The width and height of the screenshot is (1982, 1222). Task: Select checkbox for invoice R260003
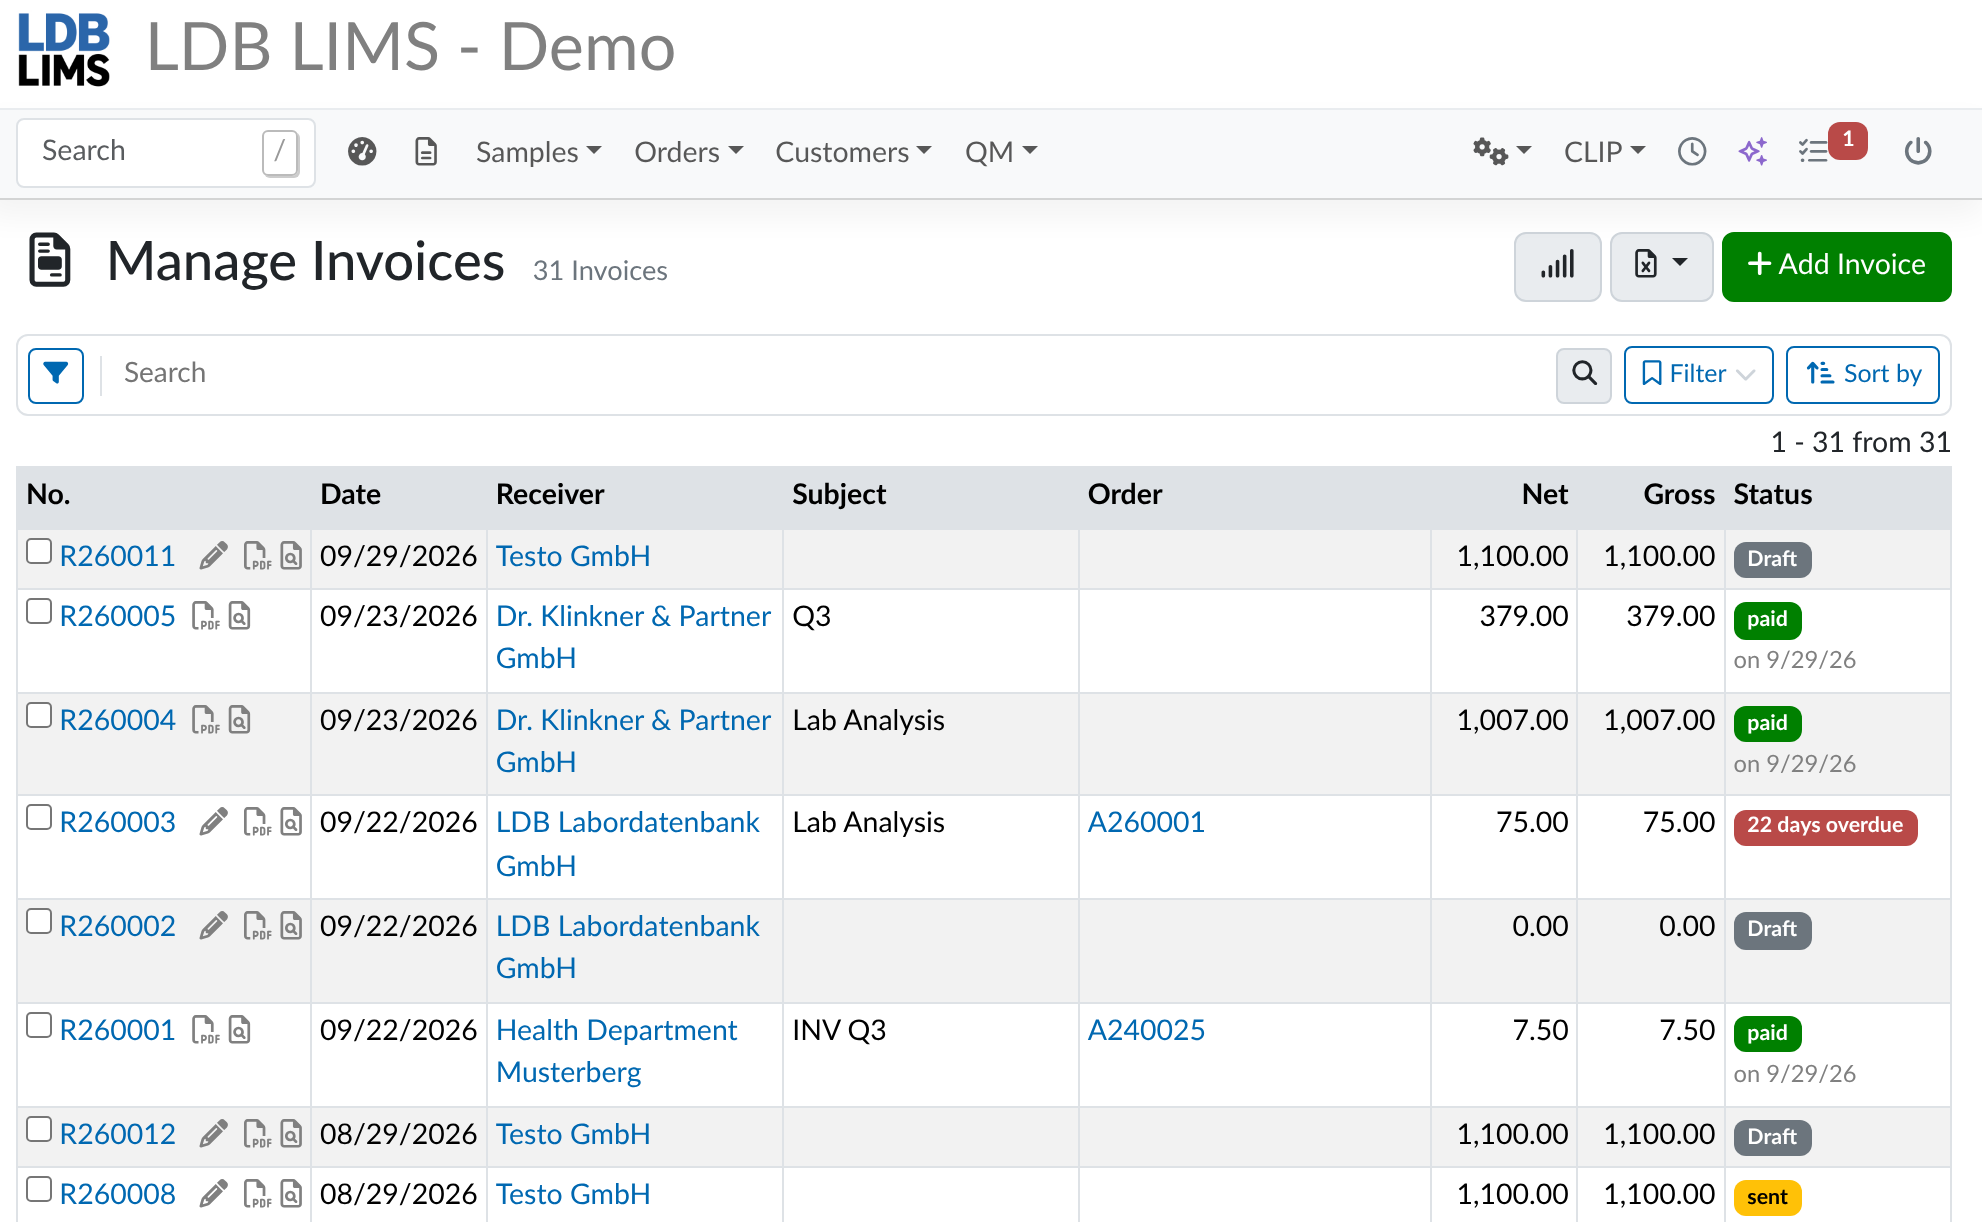tap(39, 817)
